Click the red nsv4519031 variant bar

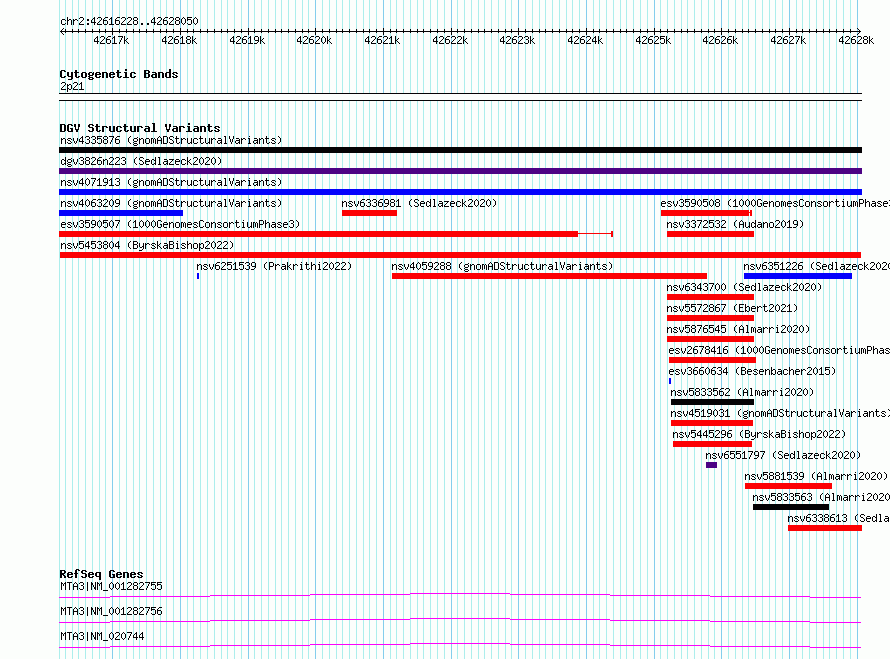point(712,423)
